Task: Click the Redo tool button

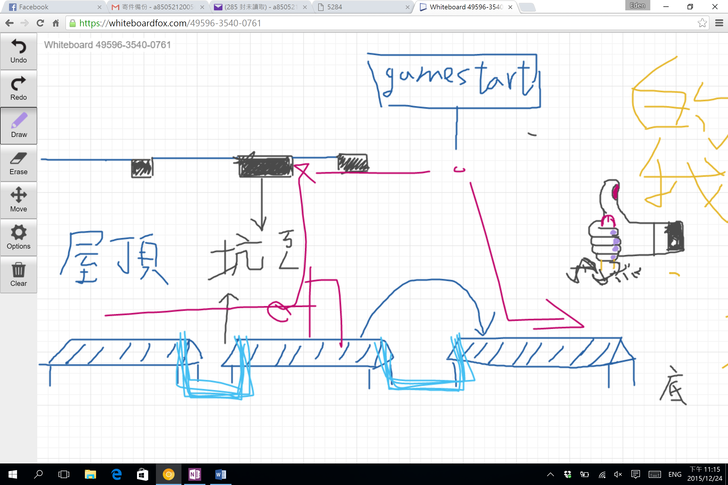Action: (x=19, y=88)
